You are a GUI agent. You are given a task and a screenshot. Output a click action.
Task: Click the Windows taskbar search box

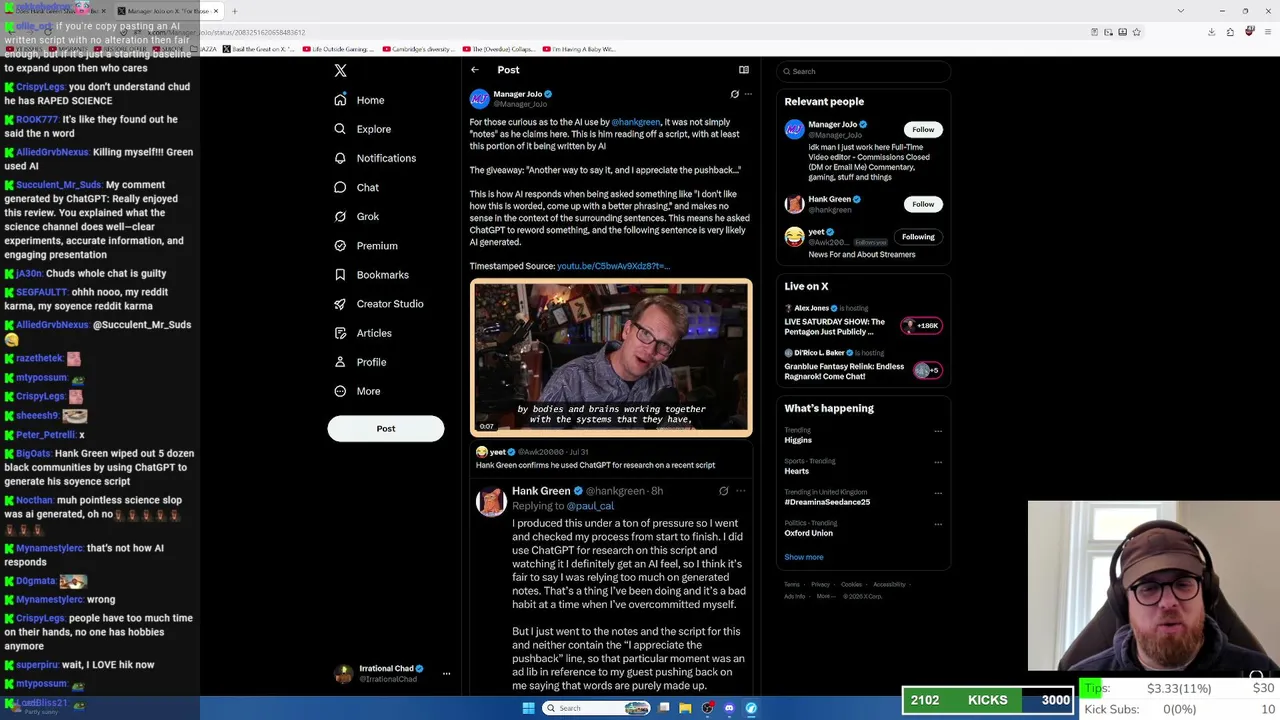[596, 708]
